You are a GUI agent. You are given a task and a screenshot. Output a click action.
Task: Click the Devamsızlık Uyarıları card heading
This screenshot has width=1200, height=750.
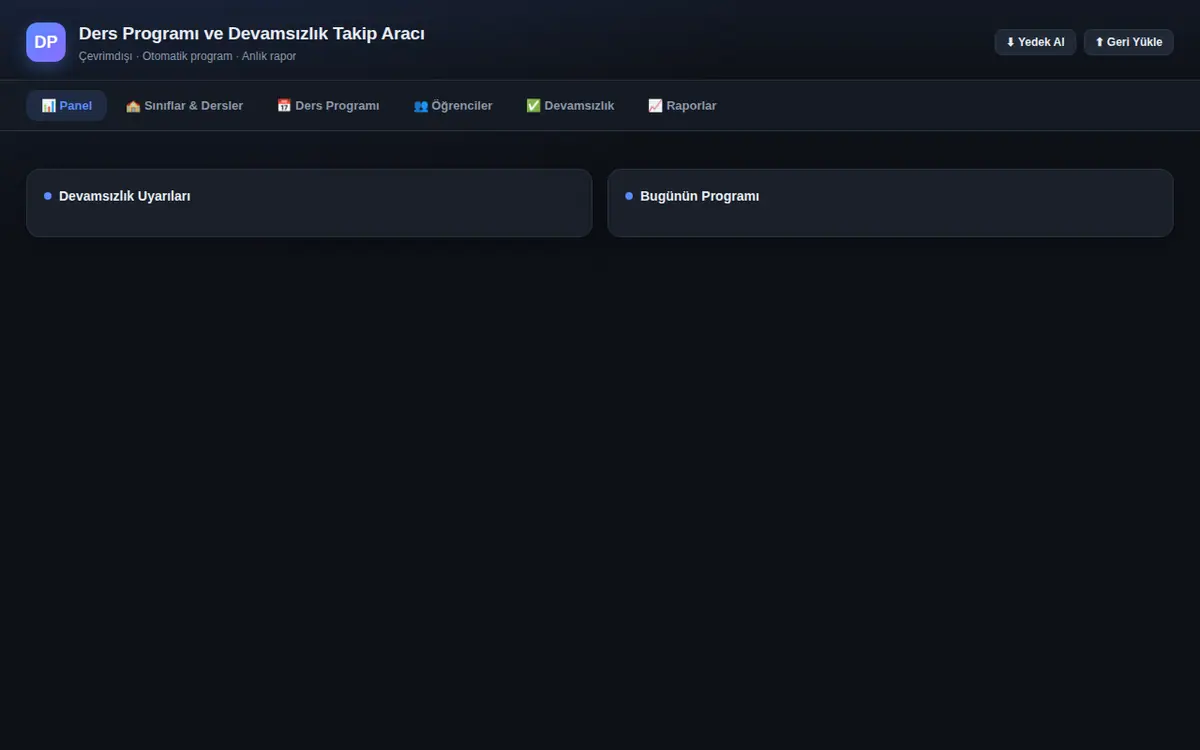pyautogui.click(x=125, y=196)
